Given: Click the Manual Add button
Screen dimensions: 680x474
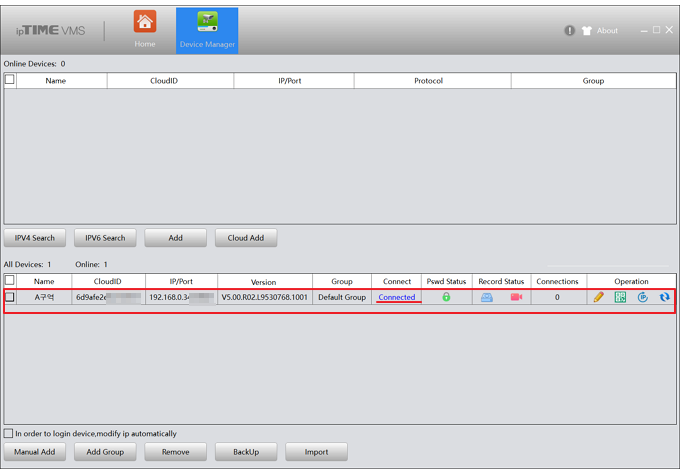Looking at the screenshot, I should tap(35, 452).
